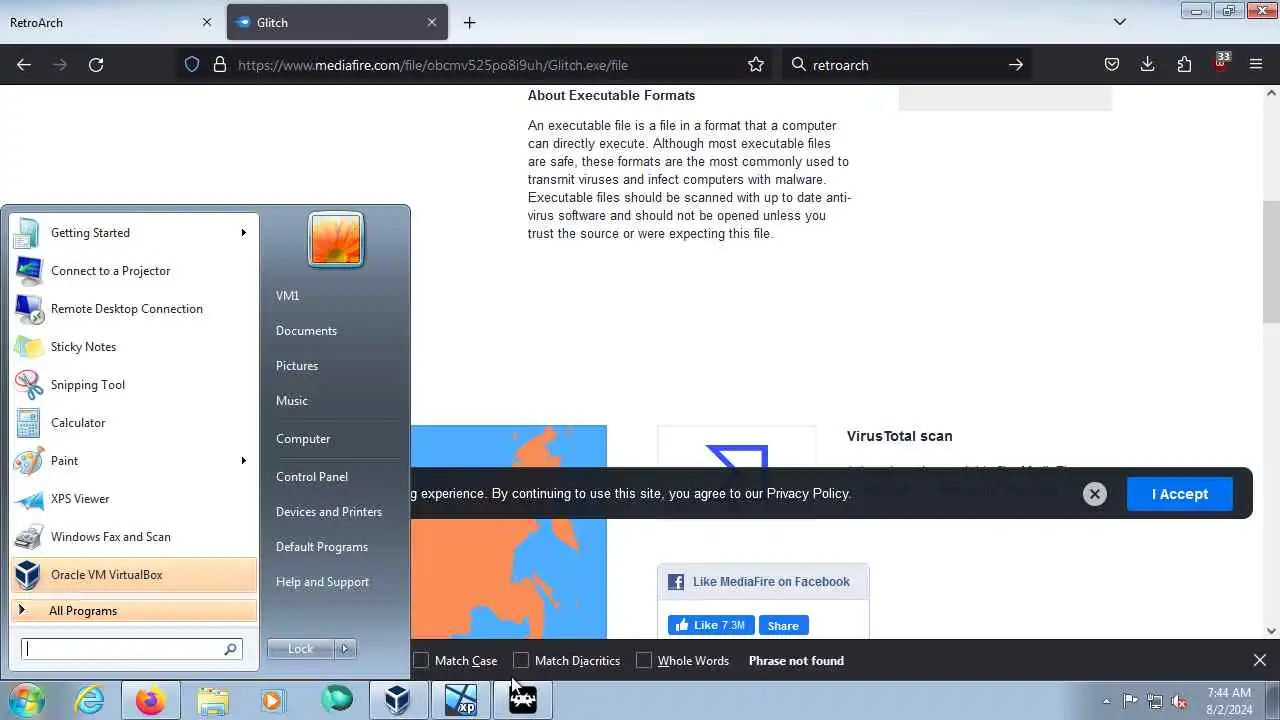Open the Action Center flag icon
Screen dimensions: 1280x720
pyautogui.click(x=1130, y=701)
